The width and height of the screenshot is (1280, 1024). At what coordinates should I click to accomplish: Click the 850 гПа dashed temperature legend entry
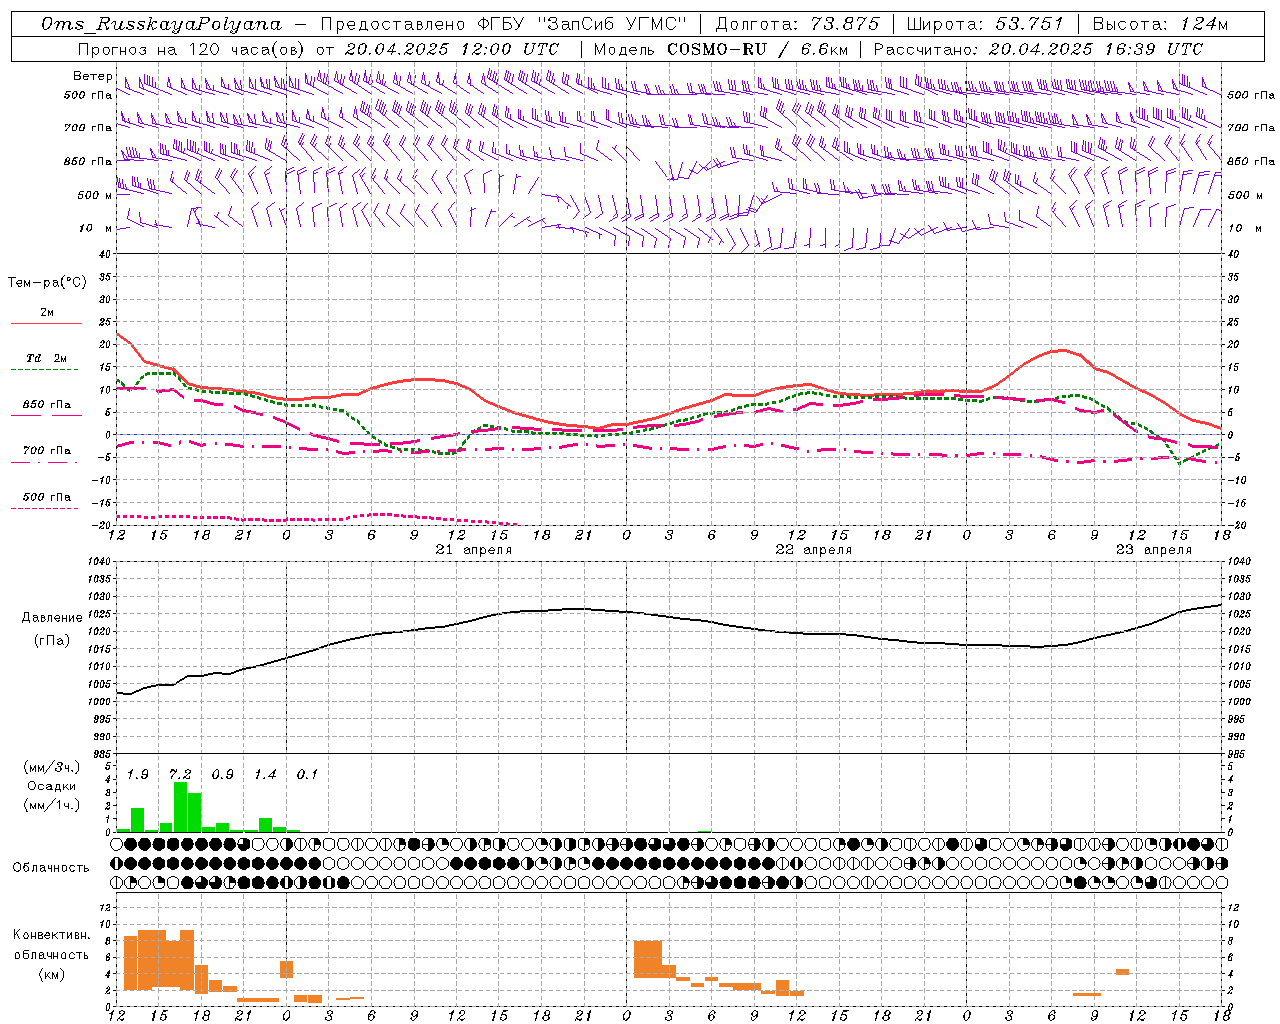tap(46, 409)
